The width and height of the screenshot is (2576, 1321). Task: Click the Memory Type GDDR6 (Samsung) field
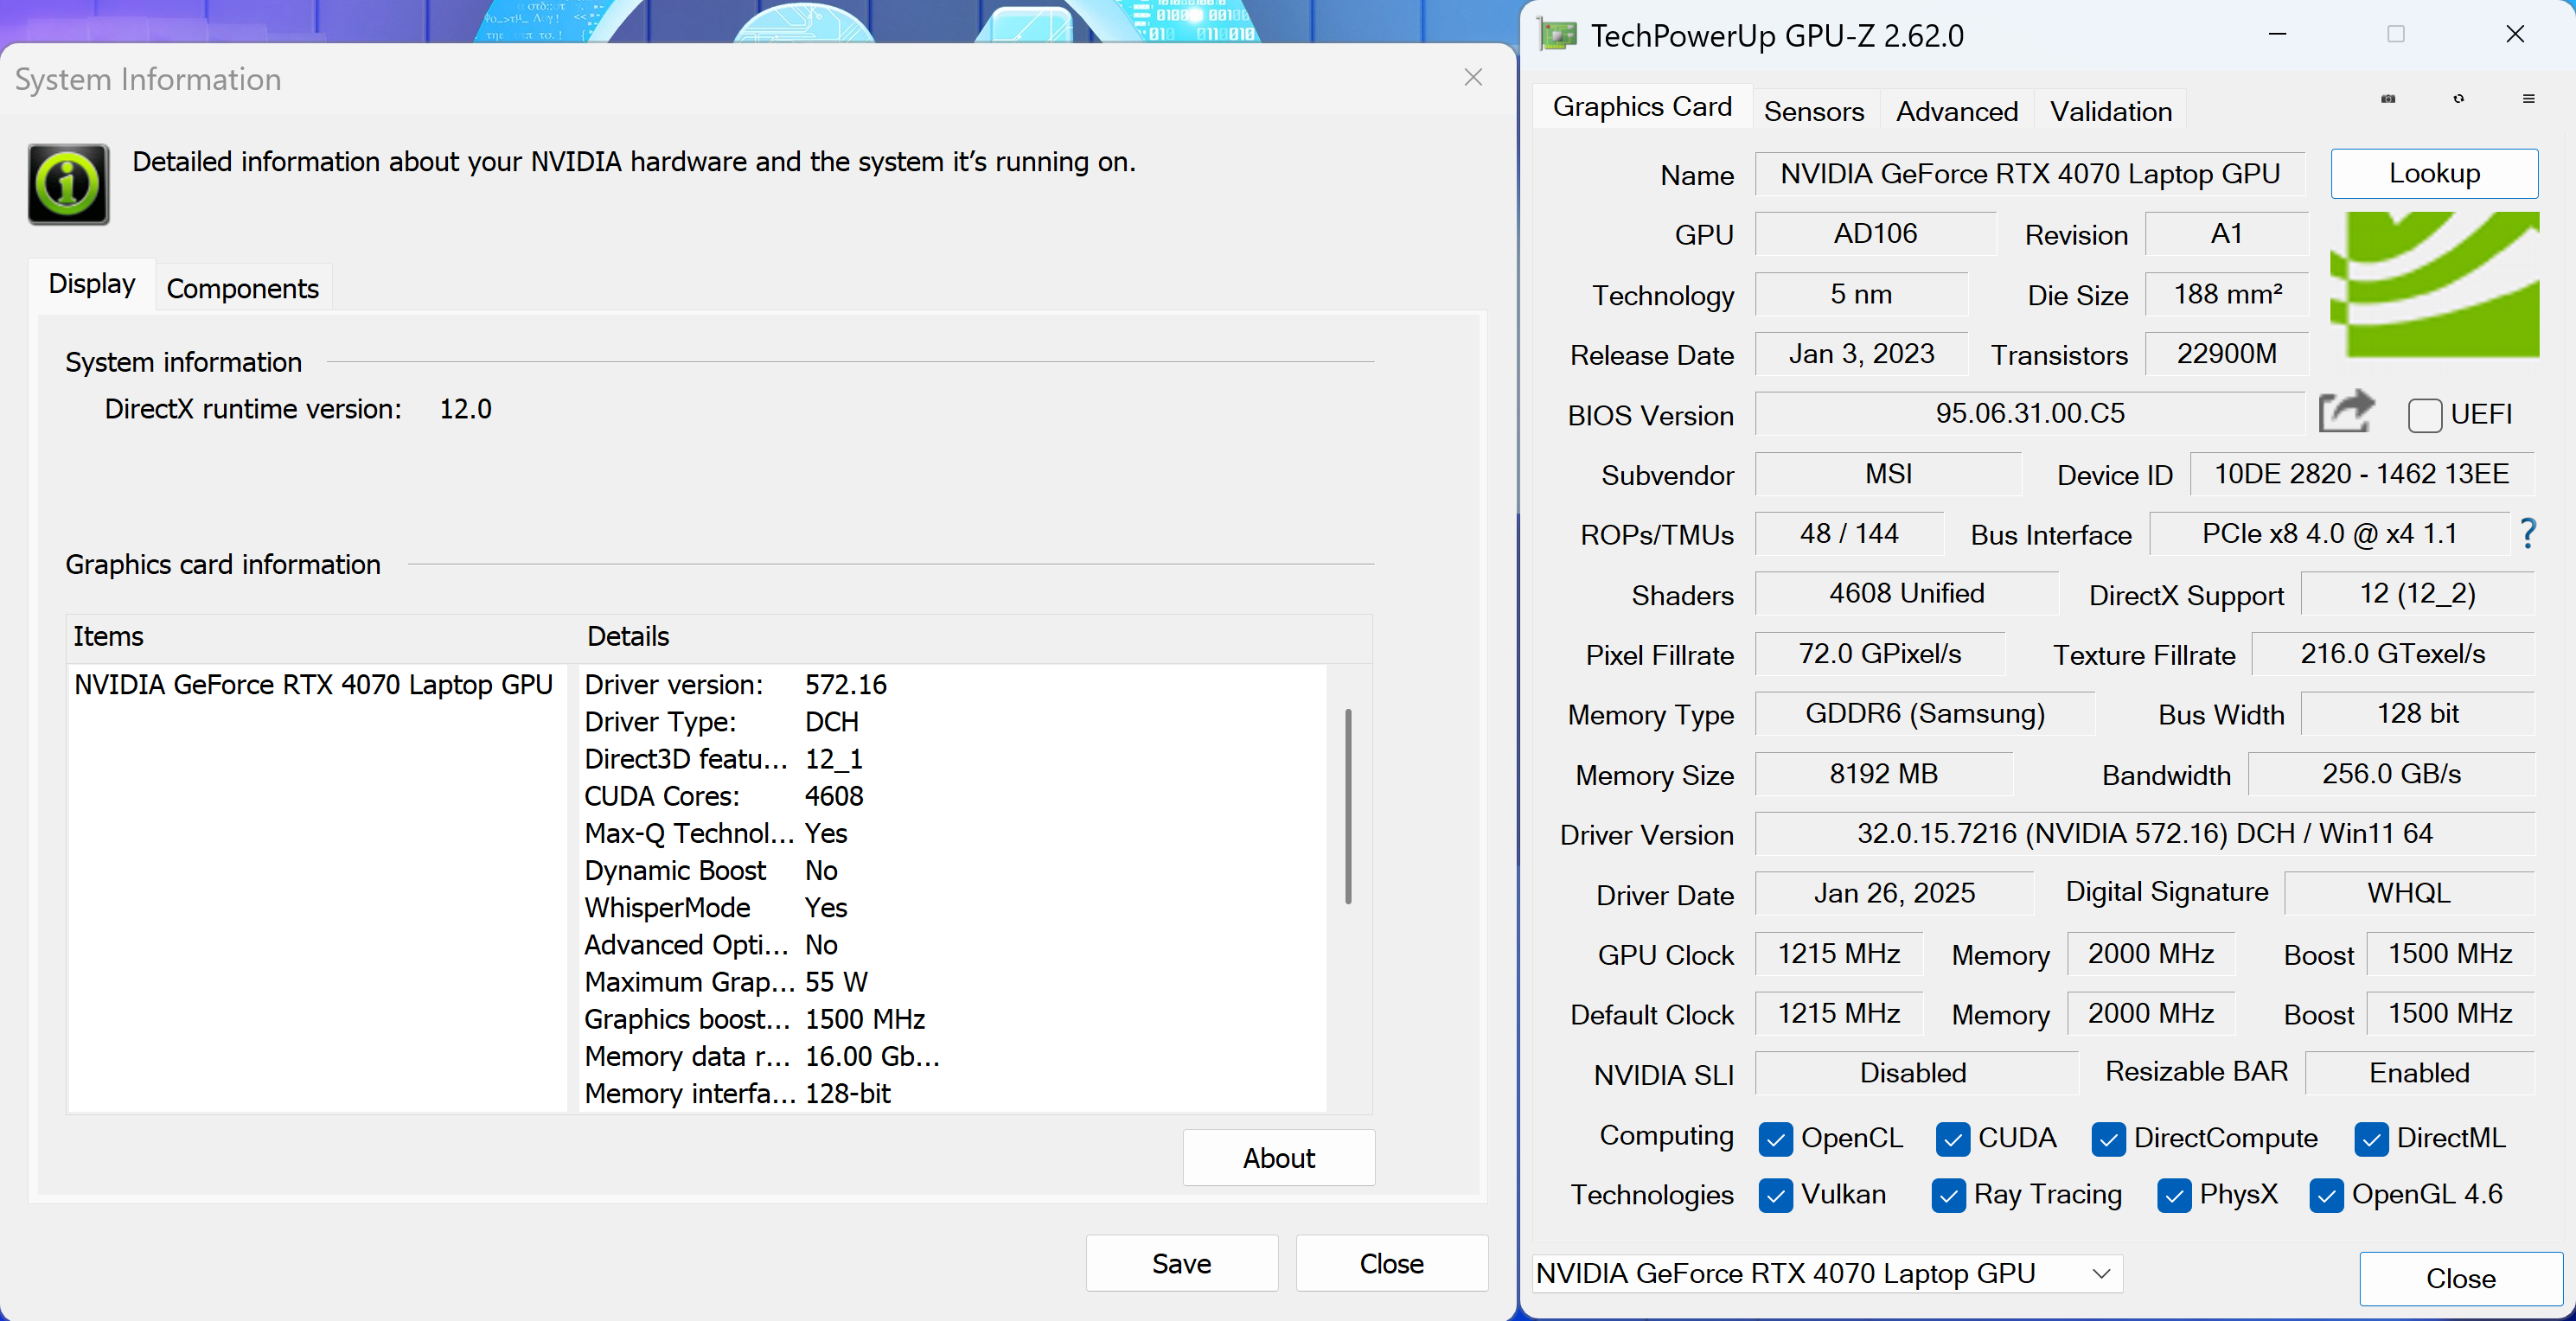[1925, 714]
